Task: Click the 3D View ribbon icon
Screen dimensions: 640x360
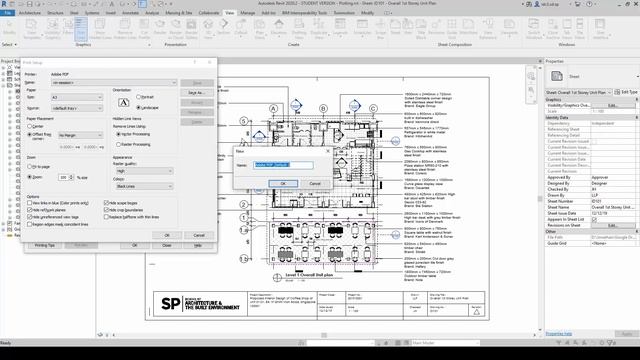Action: (208, 29)
